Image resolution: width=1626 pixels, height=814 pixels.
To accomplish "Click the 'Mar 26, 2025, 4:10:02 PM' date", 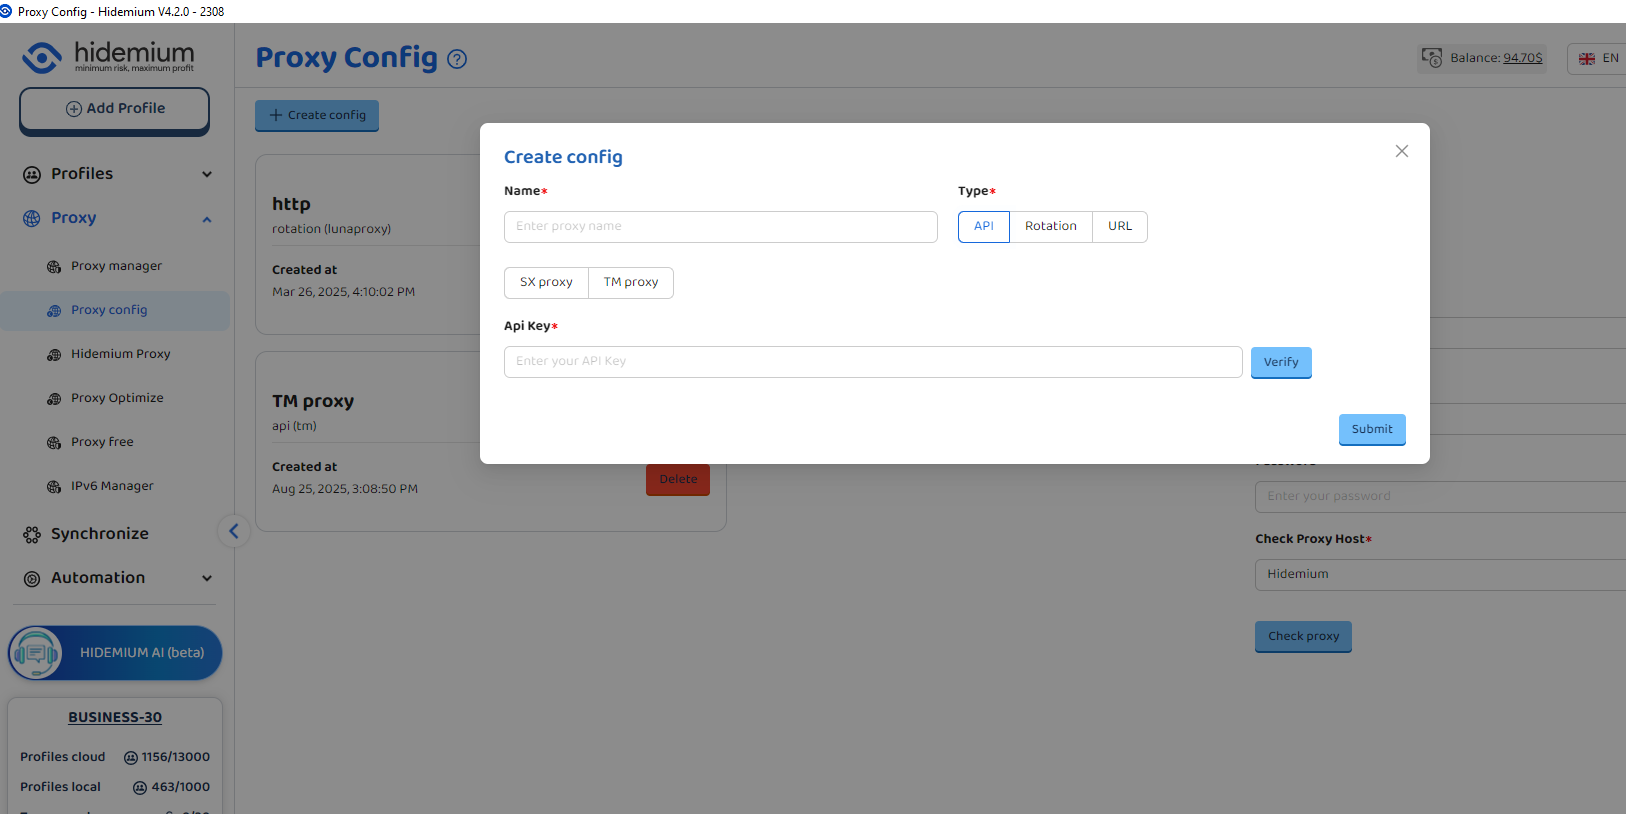I will (343, 292).
